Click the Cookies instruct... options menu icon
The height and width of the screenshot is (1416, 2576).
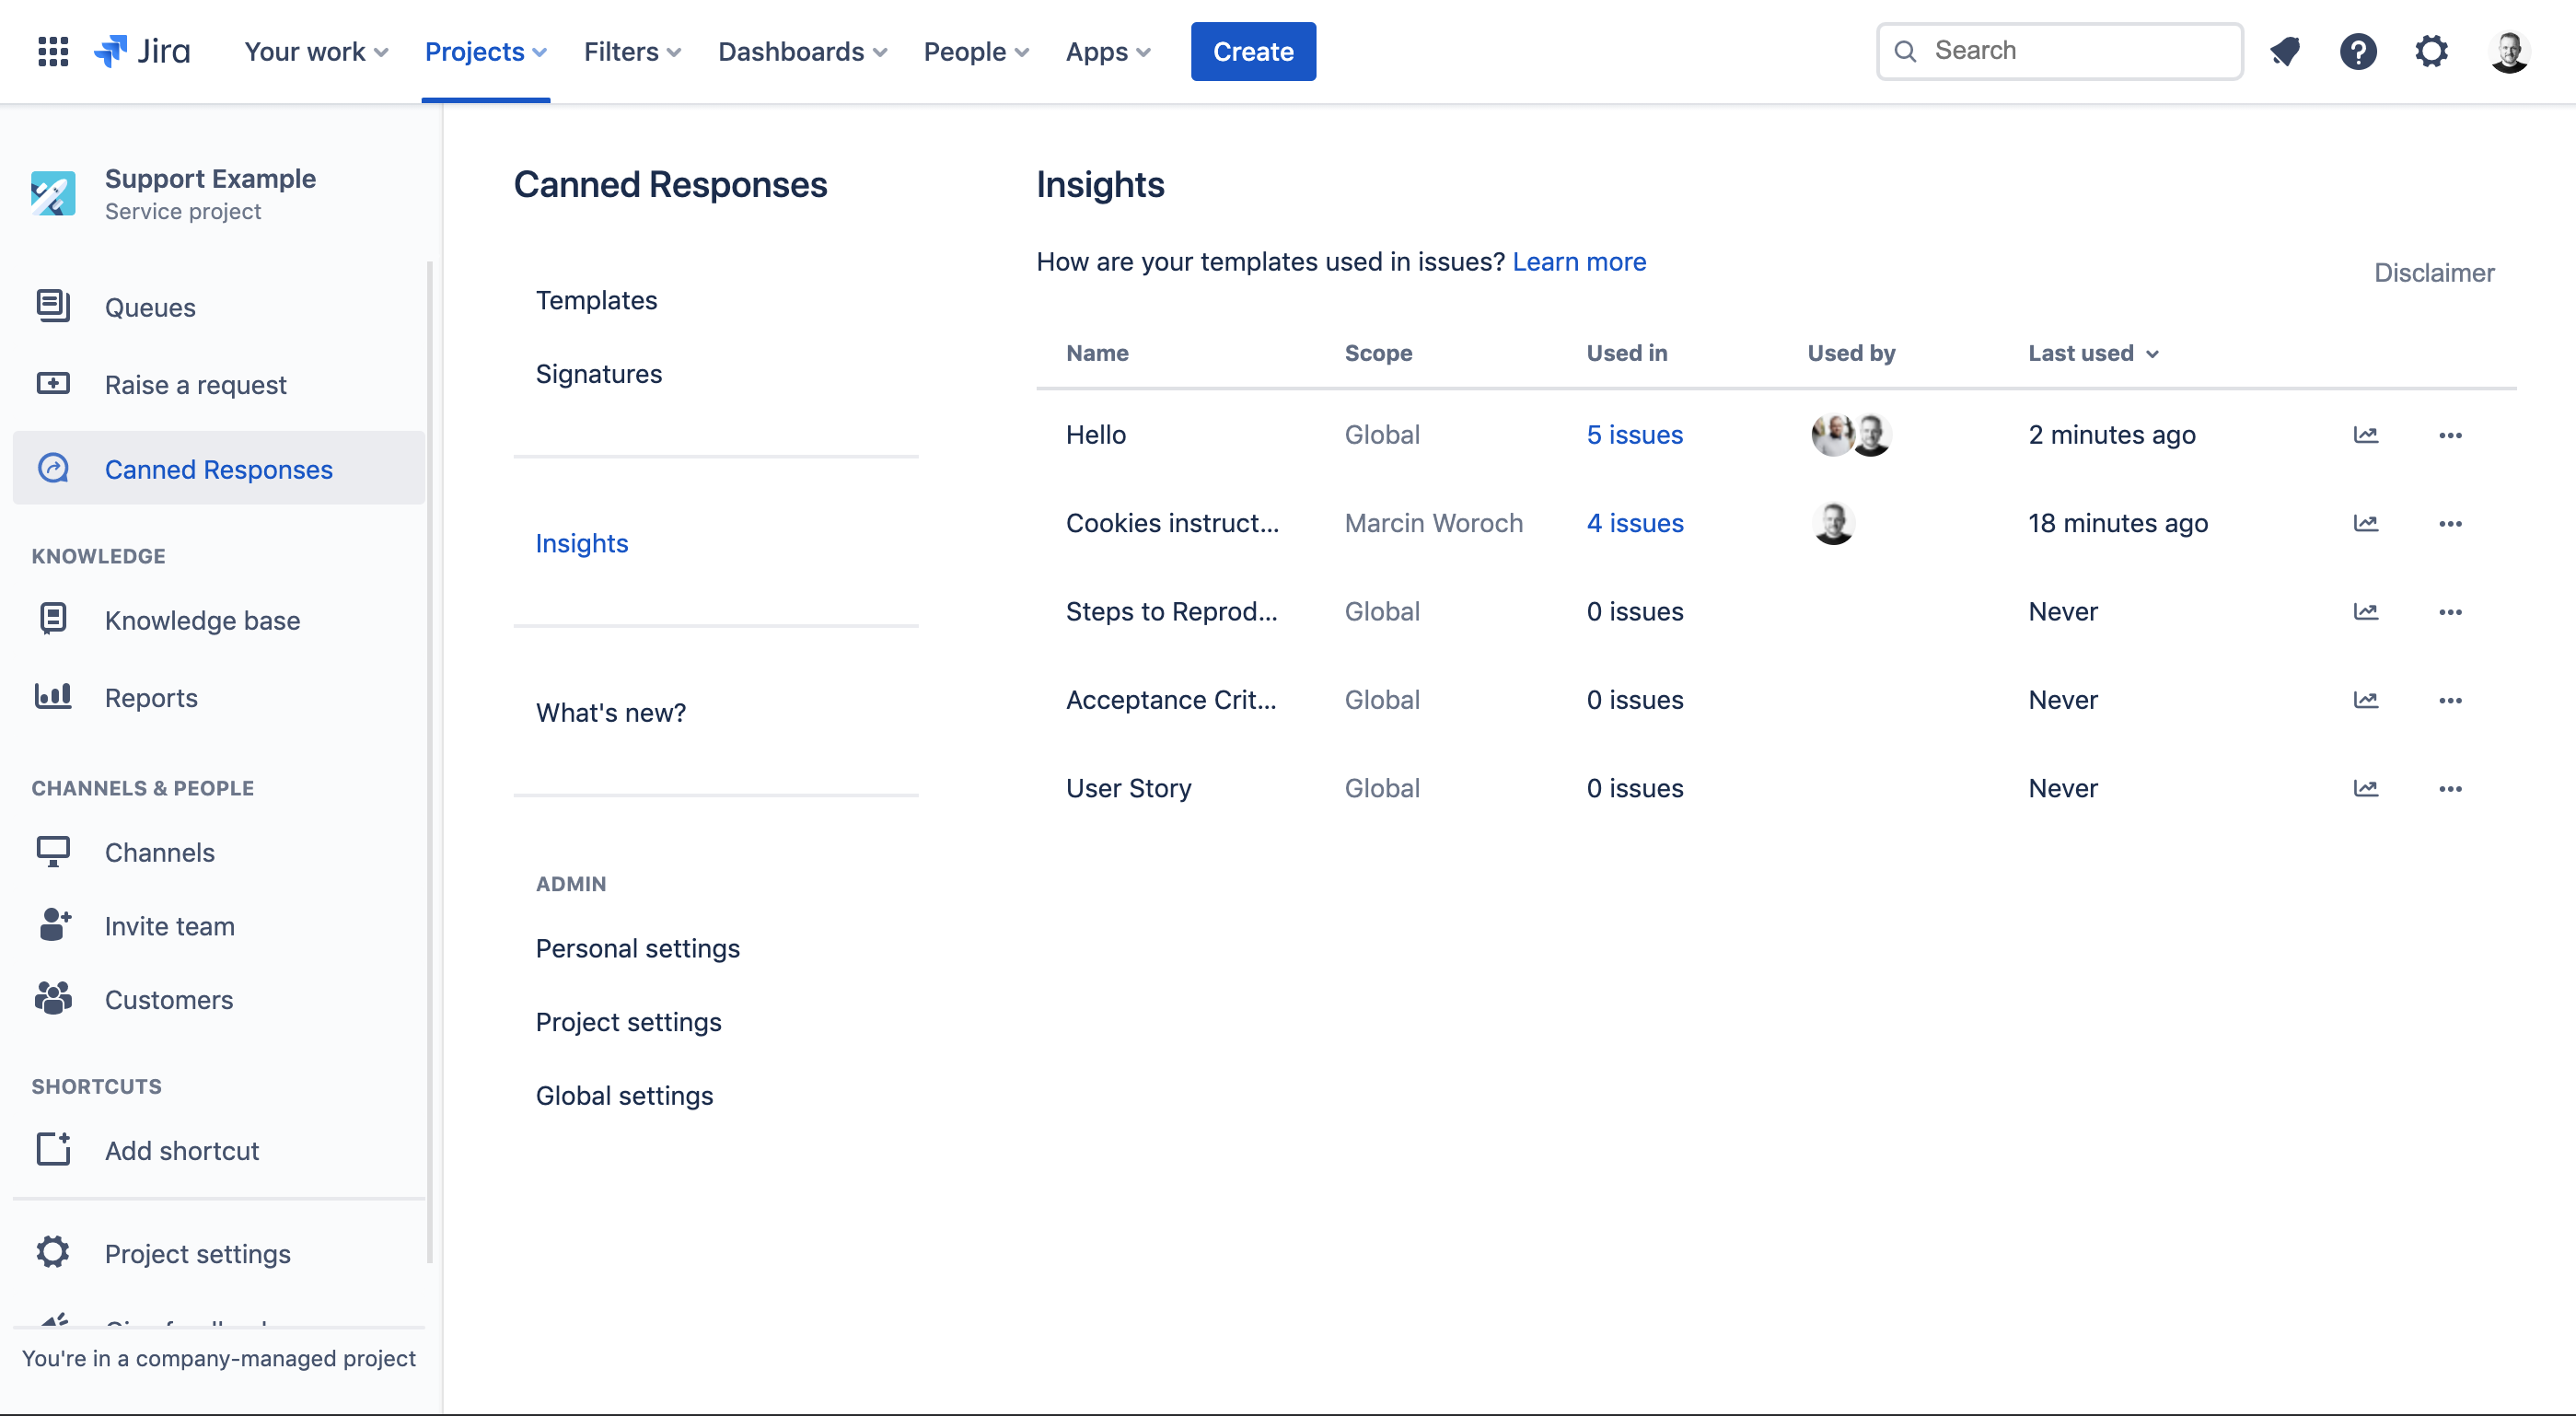(2451, 523)
